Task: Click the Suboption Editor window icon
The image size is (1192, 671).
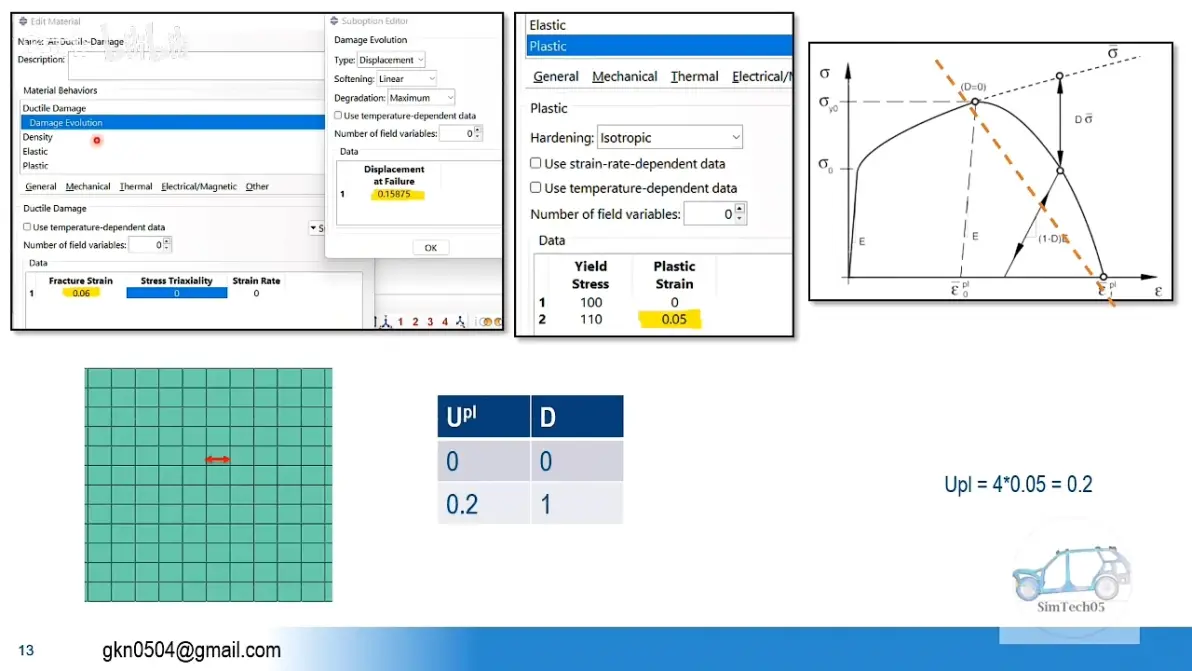Action: click(x=334, y=21)
